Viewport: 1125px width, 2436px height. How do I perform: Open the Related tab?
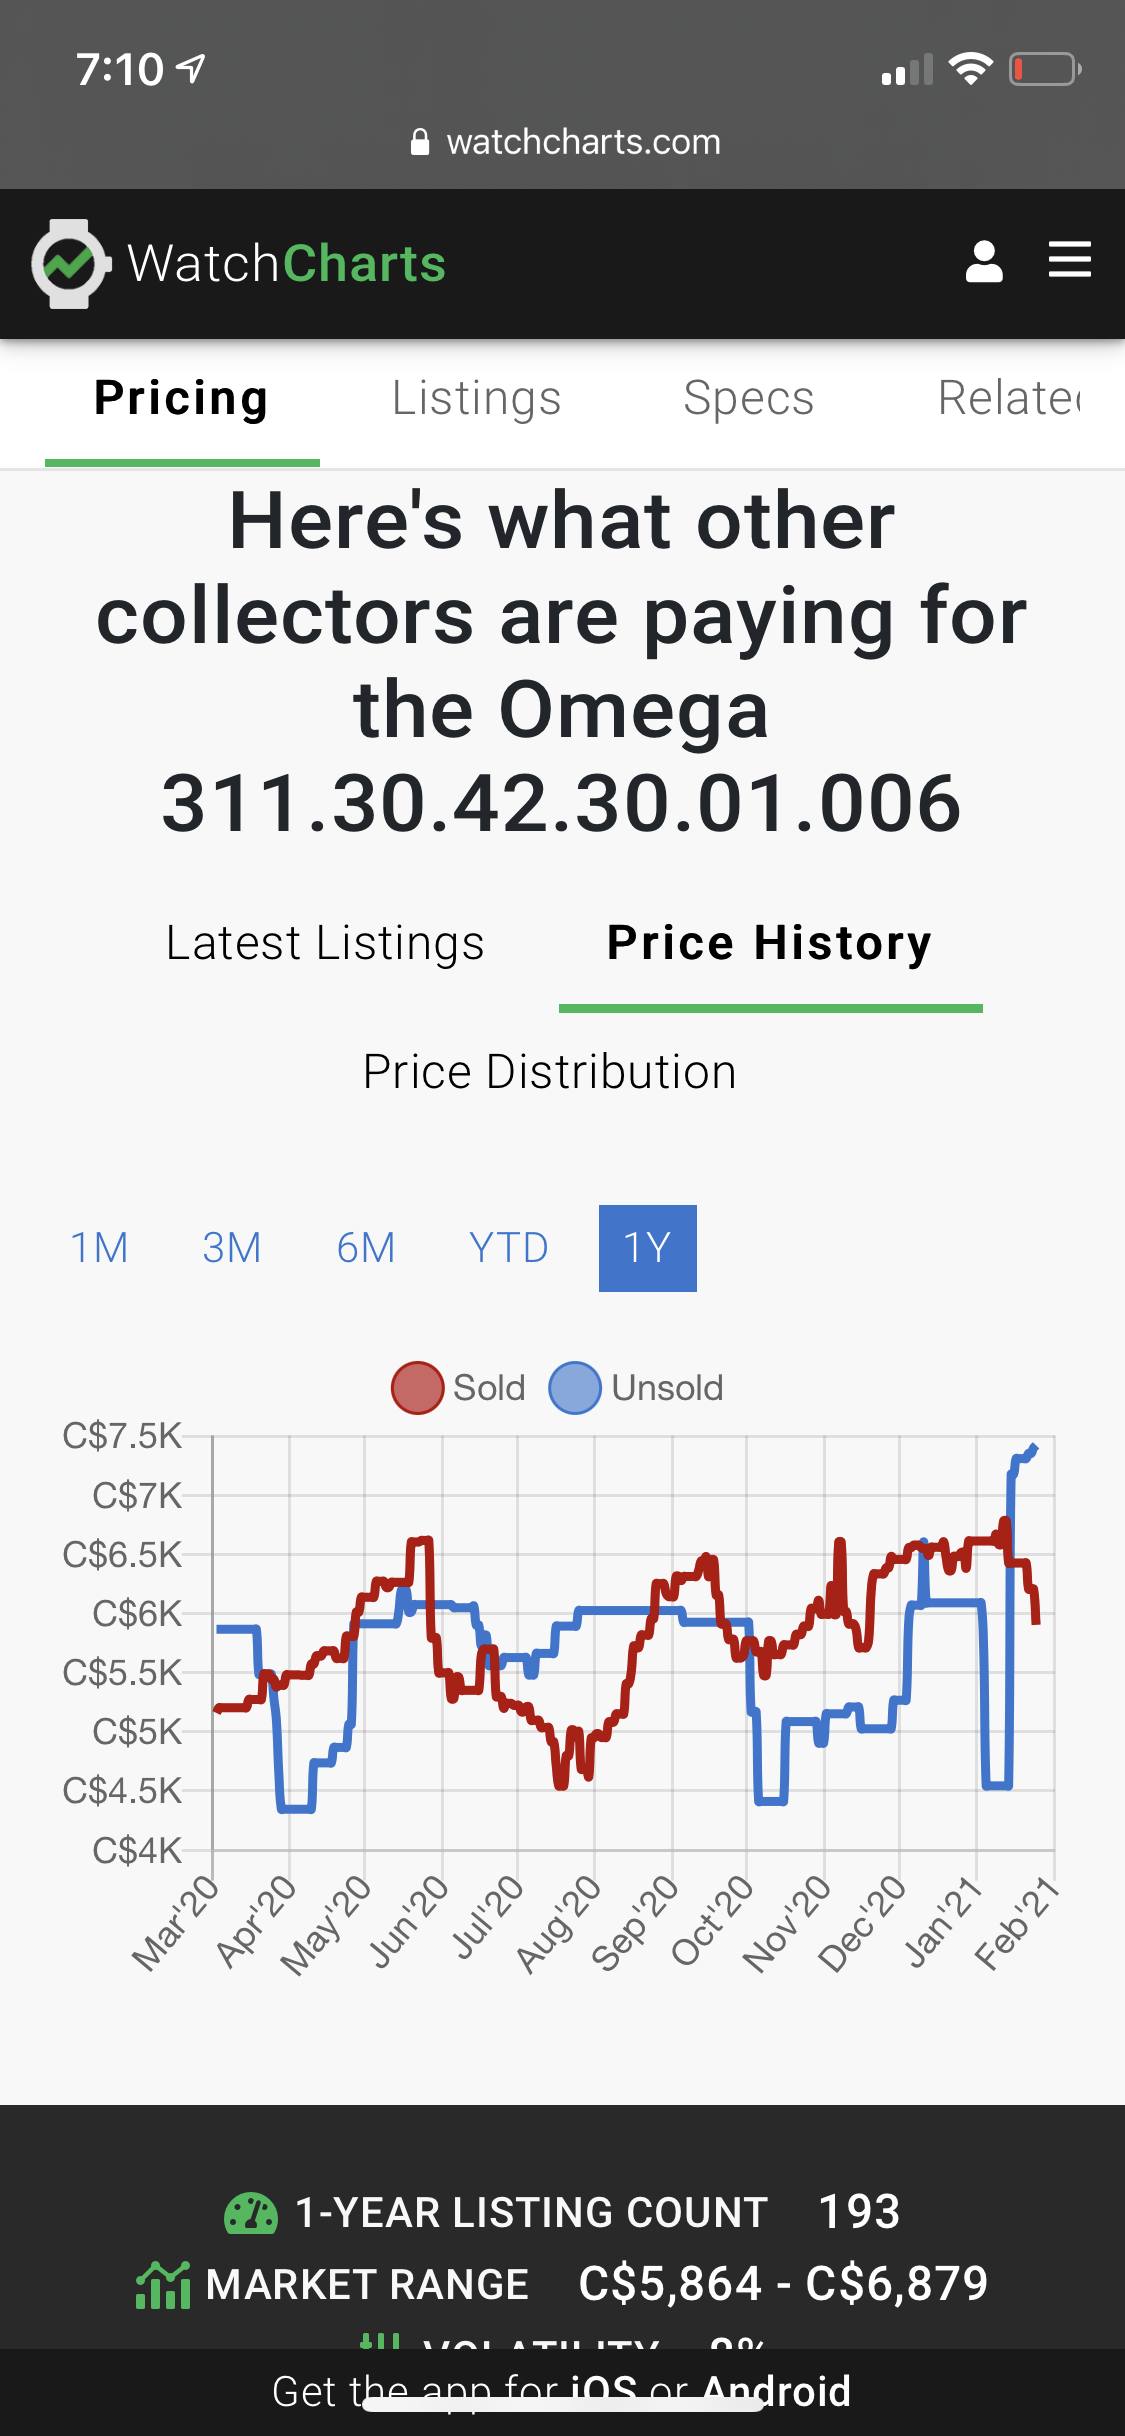1010,398
